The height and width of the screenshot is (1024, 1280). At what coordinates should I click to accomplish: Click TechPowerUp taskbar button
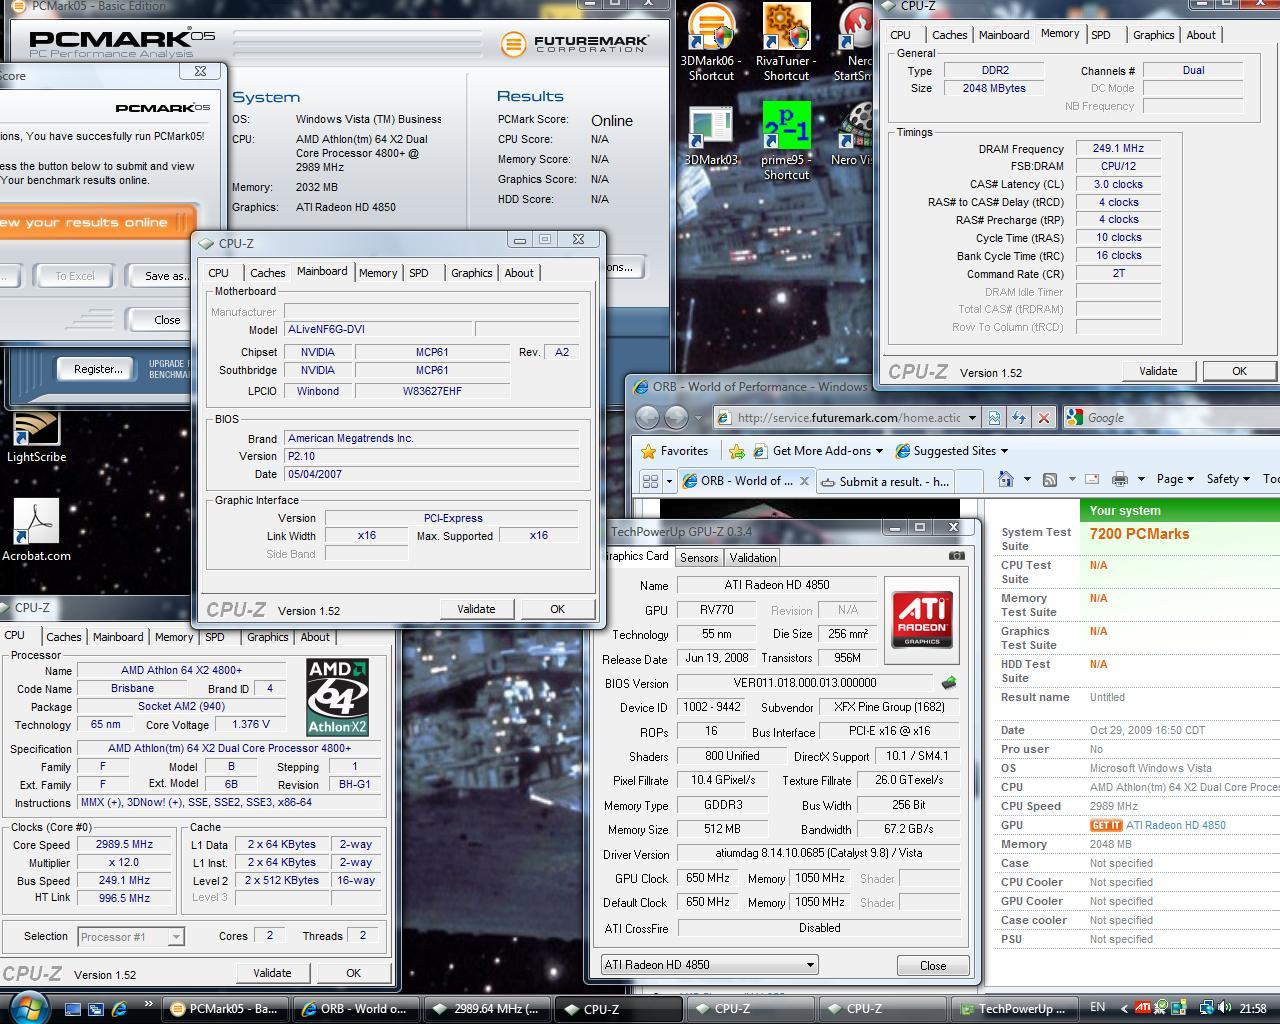[1015, 1009]
